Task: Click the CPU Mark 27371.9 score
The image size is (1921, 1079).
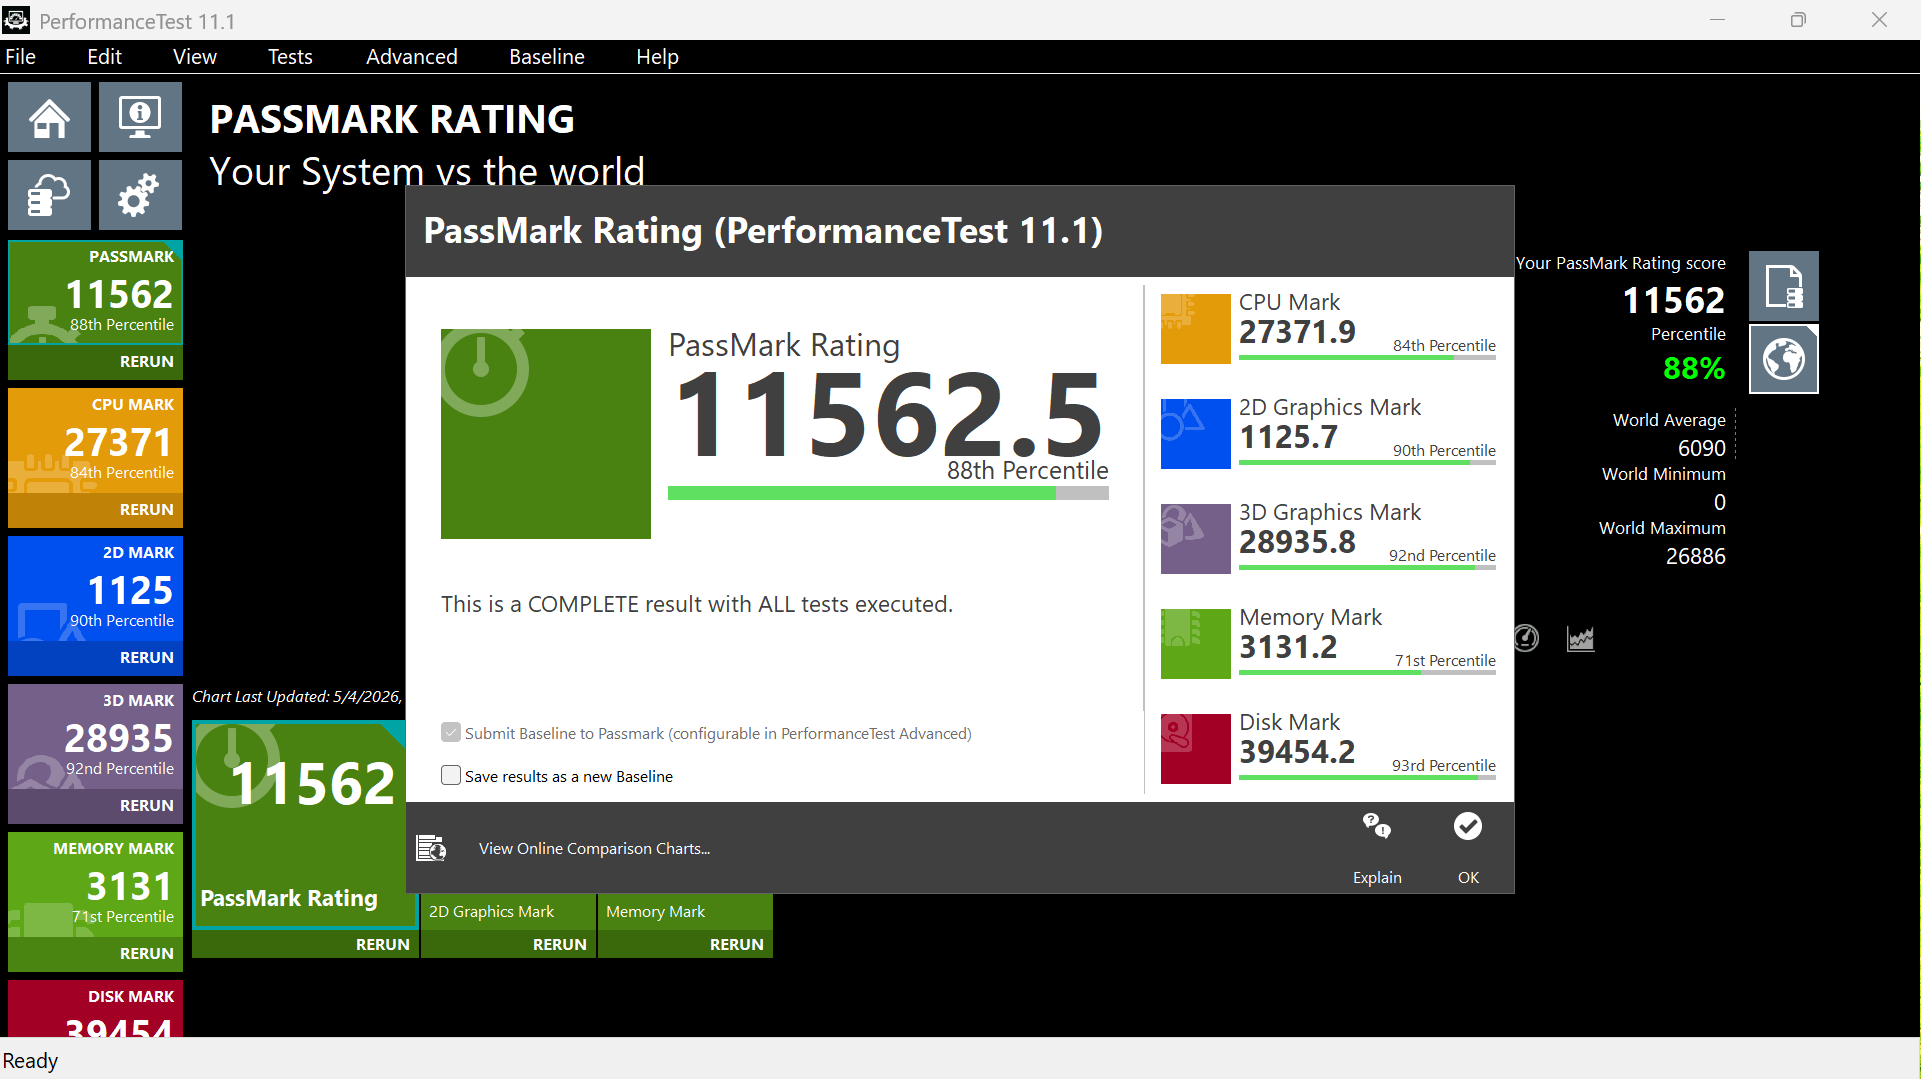Action: pos(1297,332)
